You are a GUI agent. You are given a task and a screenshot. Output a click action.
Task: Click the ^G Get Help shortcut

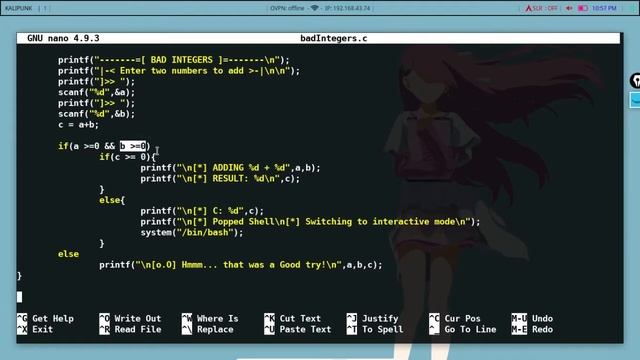tap(45, 318)
